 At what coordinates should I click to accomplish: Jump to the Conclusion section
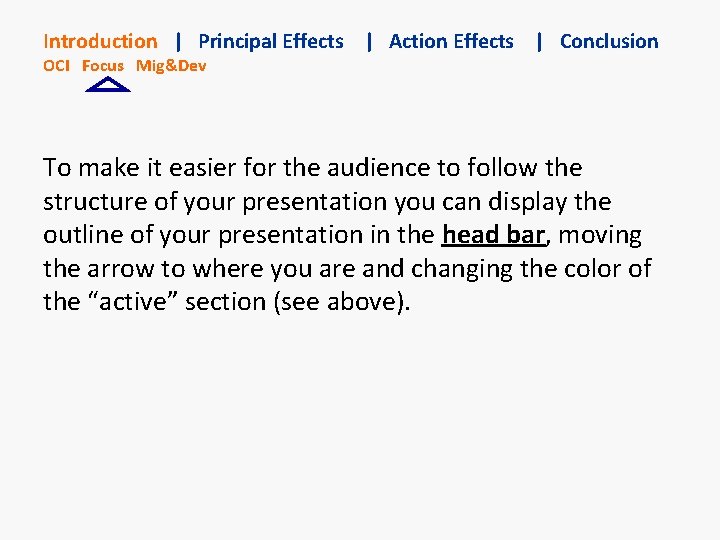609,41
